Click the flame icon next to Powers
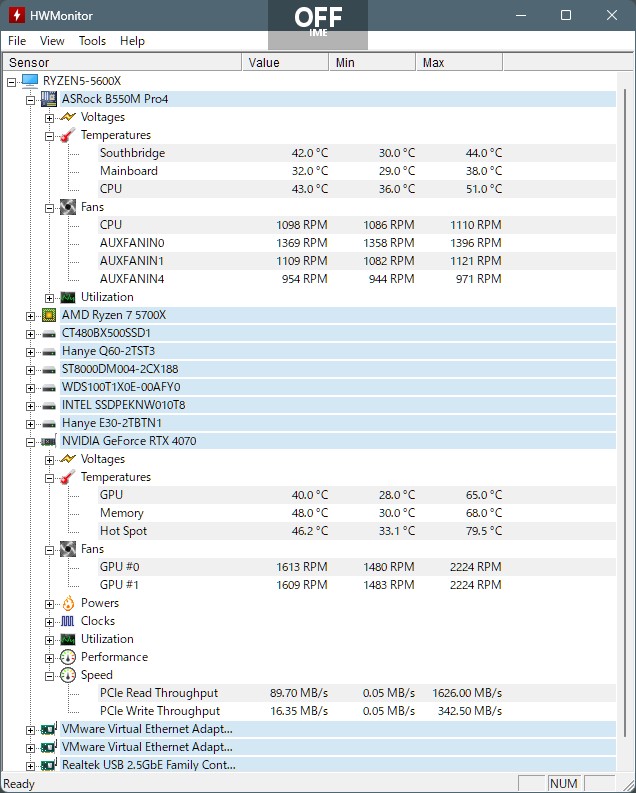Screen dimensions: 636x793 coord(68,603)
